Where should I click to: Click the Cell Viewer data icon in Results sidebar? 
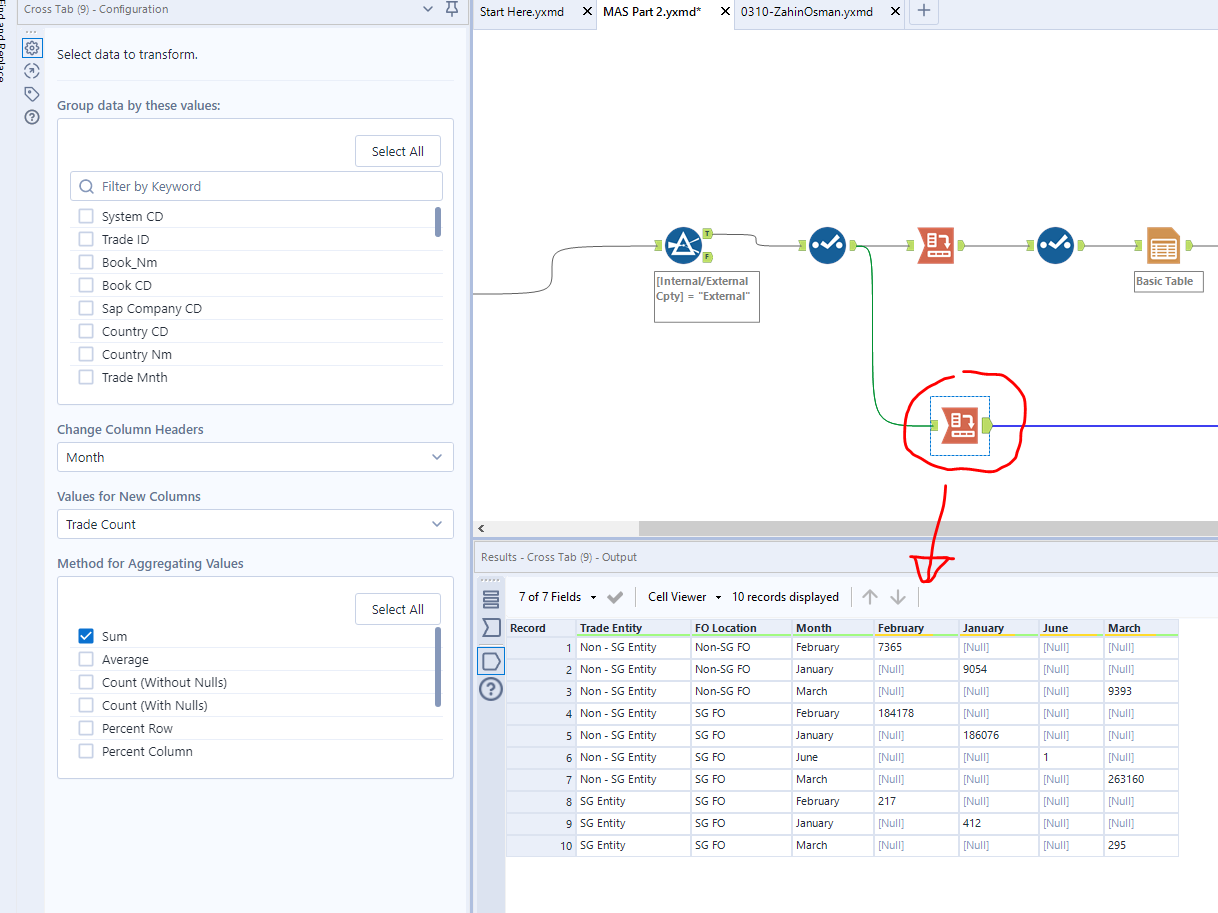(x=490, y=661)
